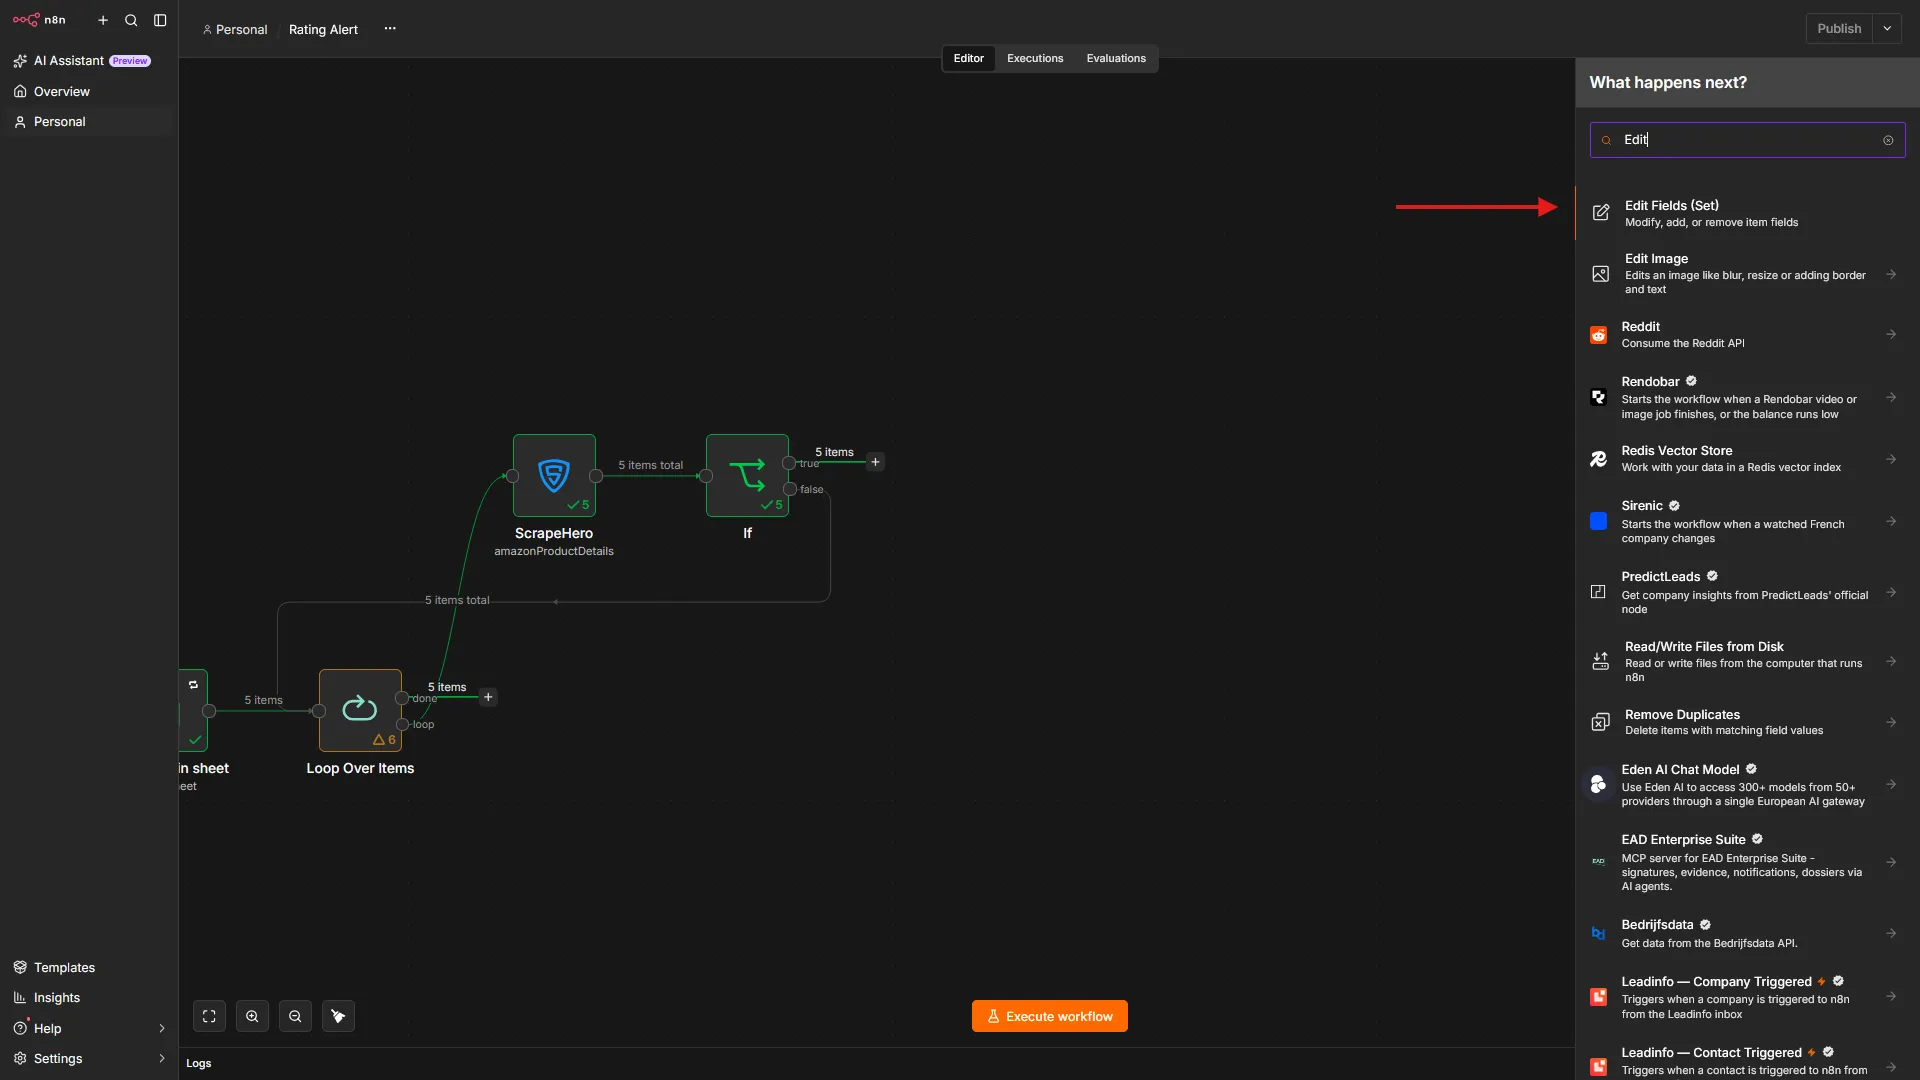Switch to the Evaluations tab
1920x1080 pixels.
click(x=1116, y=59)
